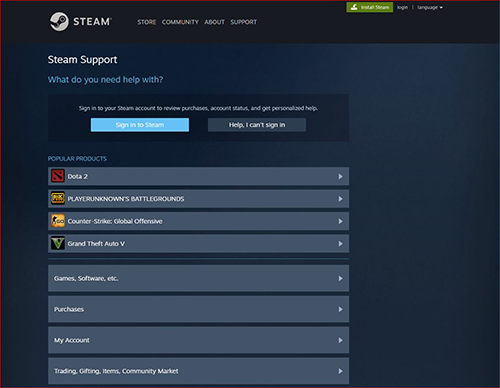Open the My Account category
Screen dimensions: 500x388
click(198, 340)
